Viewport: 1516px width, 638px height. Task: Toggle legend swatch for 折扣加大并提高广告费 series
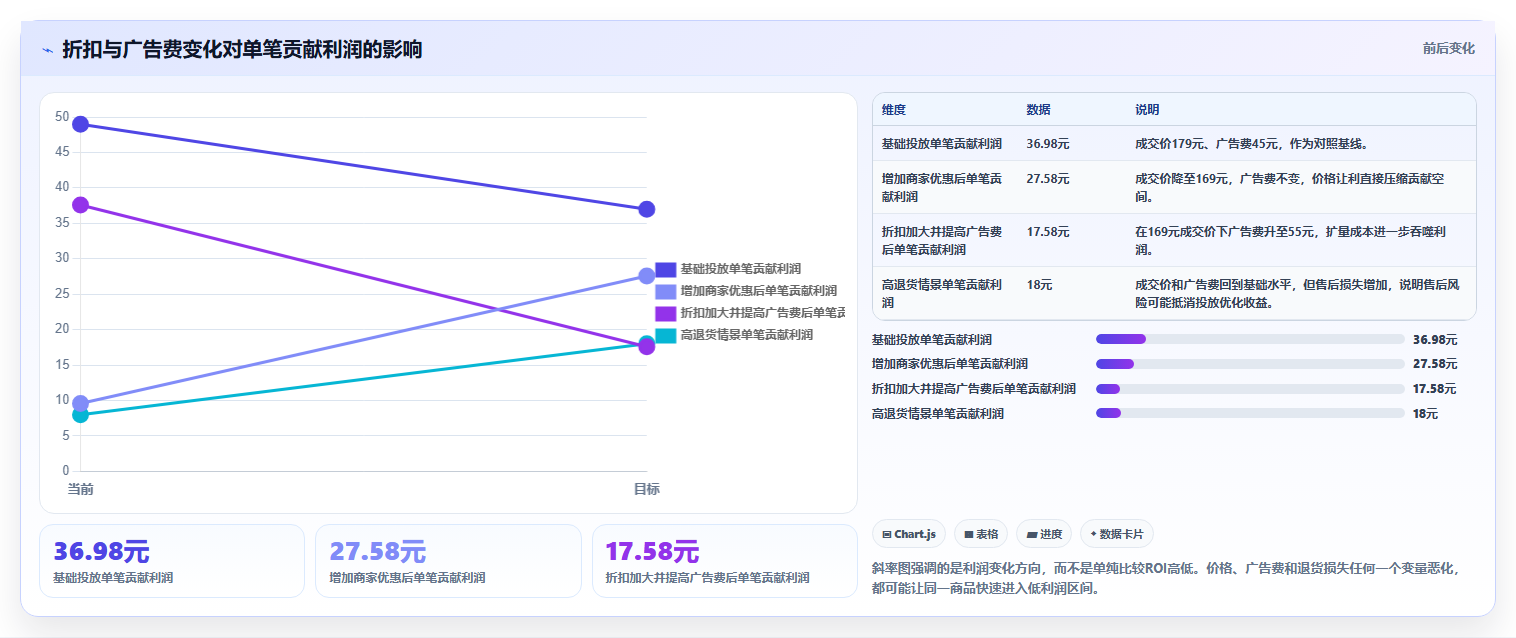(x=666, y=313)
